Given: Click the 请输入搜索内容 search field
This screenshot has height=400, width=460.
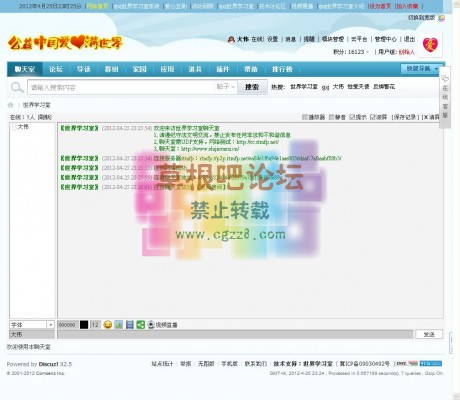Looking at the screenshot, I should tap(121, 87).
